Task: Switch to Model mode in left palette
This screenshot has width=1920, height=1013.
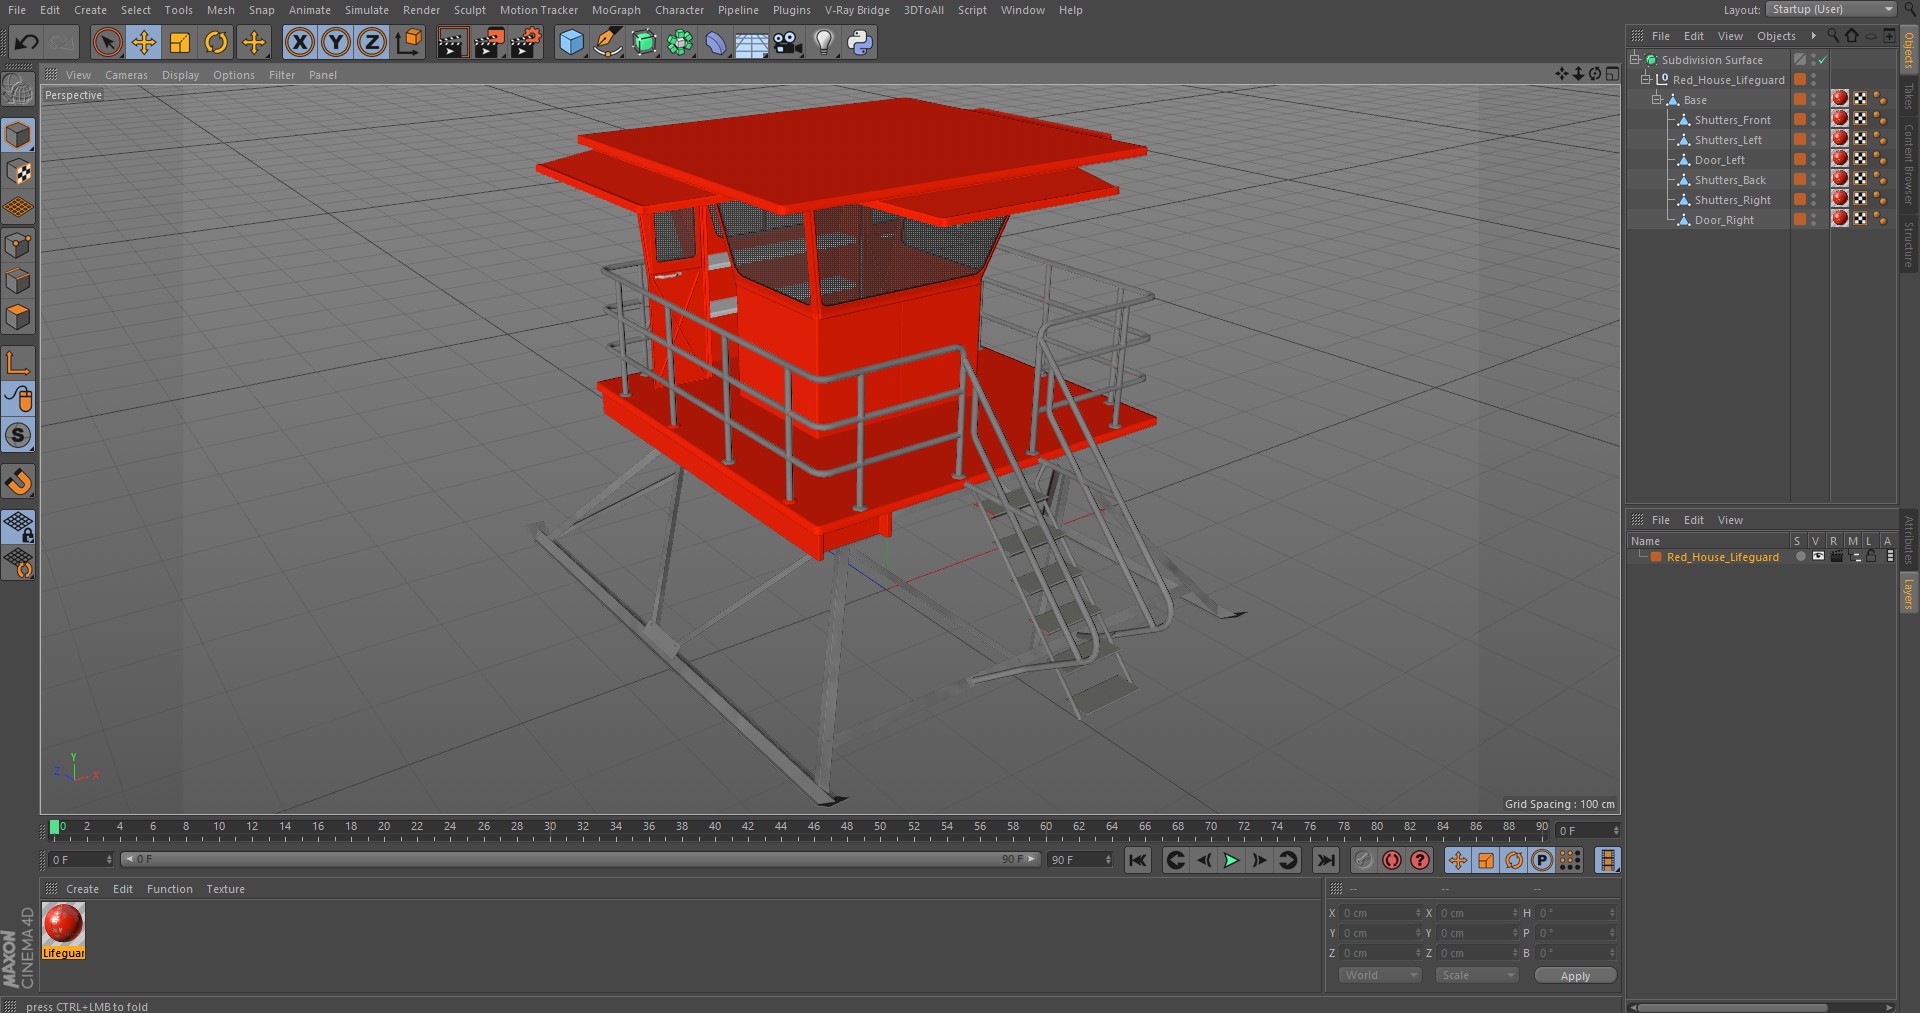Action: click(x=18, y=134)
